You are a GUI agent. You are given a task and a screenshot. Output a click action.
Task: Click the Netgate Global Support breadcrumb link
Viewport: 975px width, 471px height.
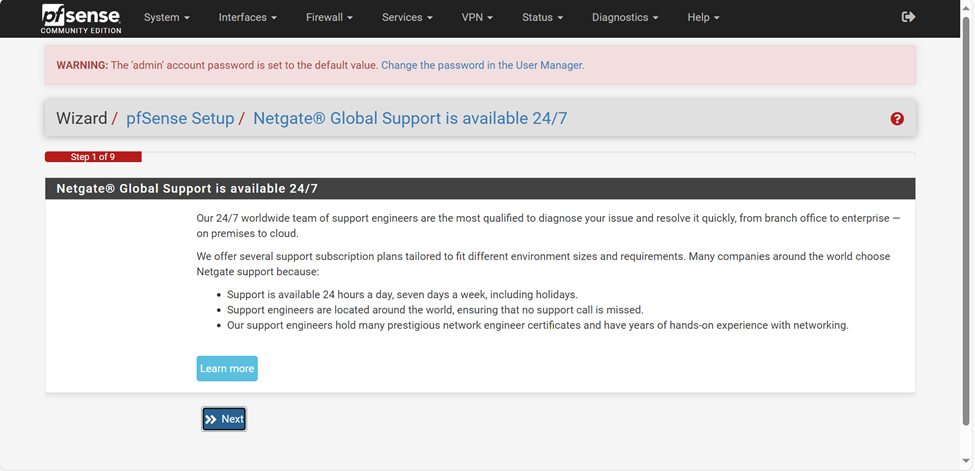(x=410, y=118)
